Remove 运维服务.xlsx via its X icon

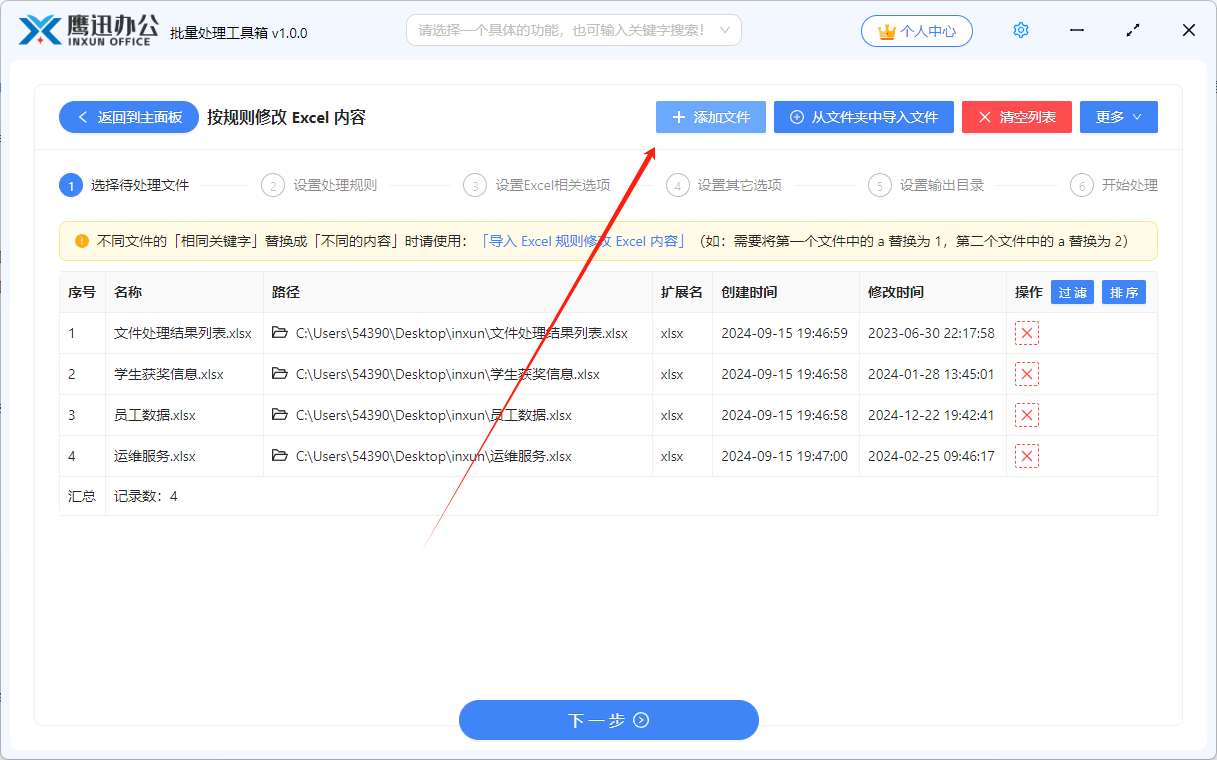tap(1026, 455)
